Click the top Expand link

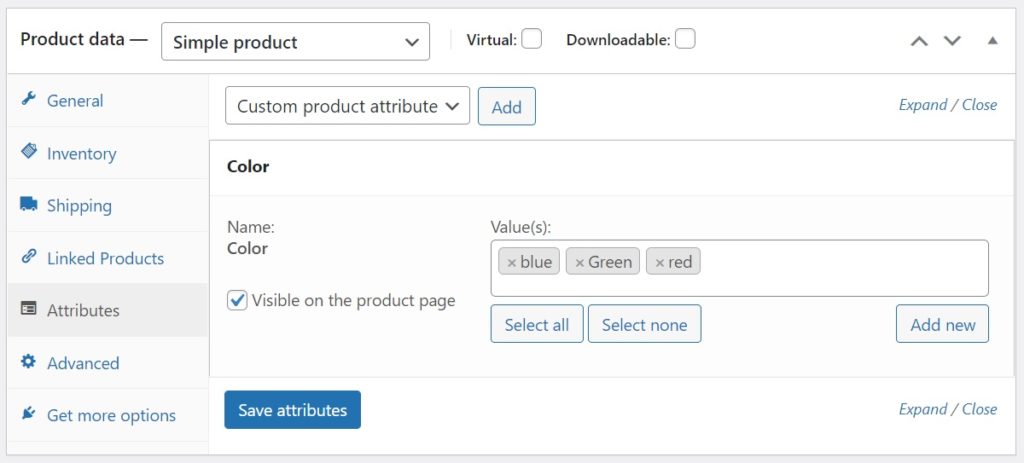click(x=923, y=105)
